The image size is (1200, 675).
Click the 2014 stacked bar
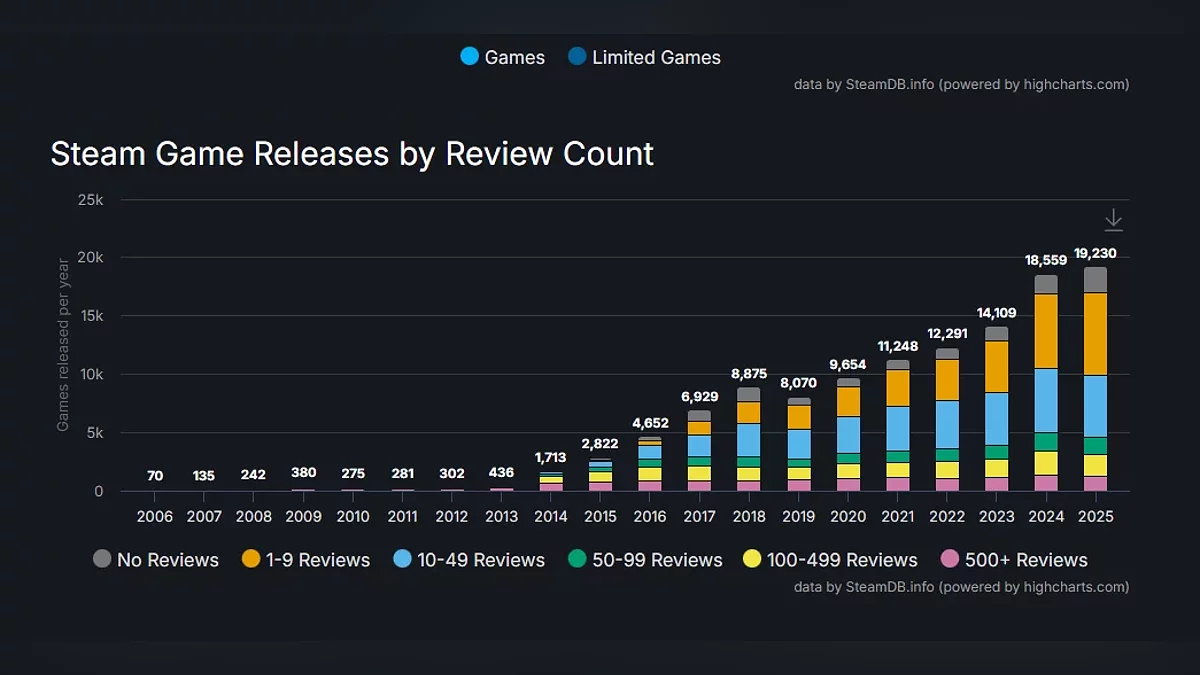(x=551, y=481)
